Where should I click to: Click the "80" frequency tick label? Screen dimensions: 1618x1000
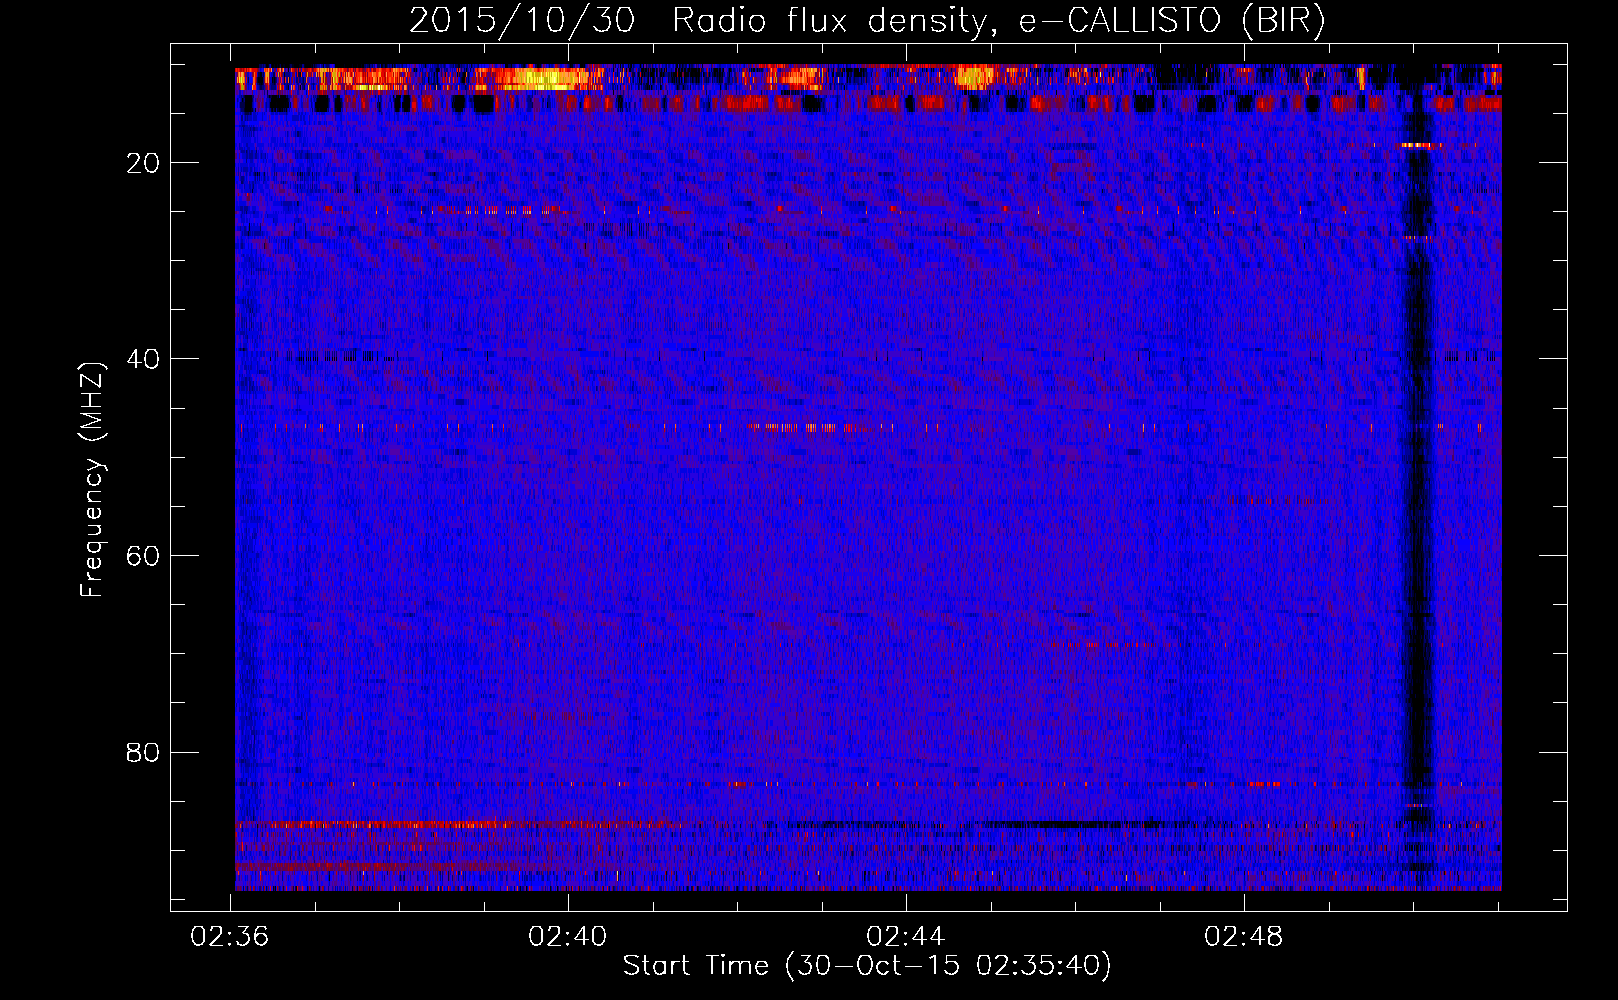coord(144,752)
